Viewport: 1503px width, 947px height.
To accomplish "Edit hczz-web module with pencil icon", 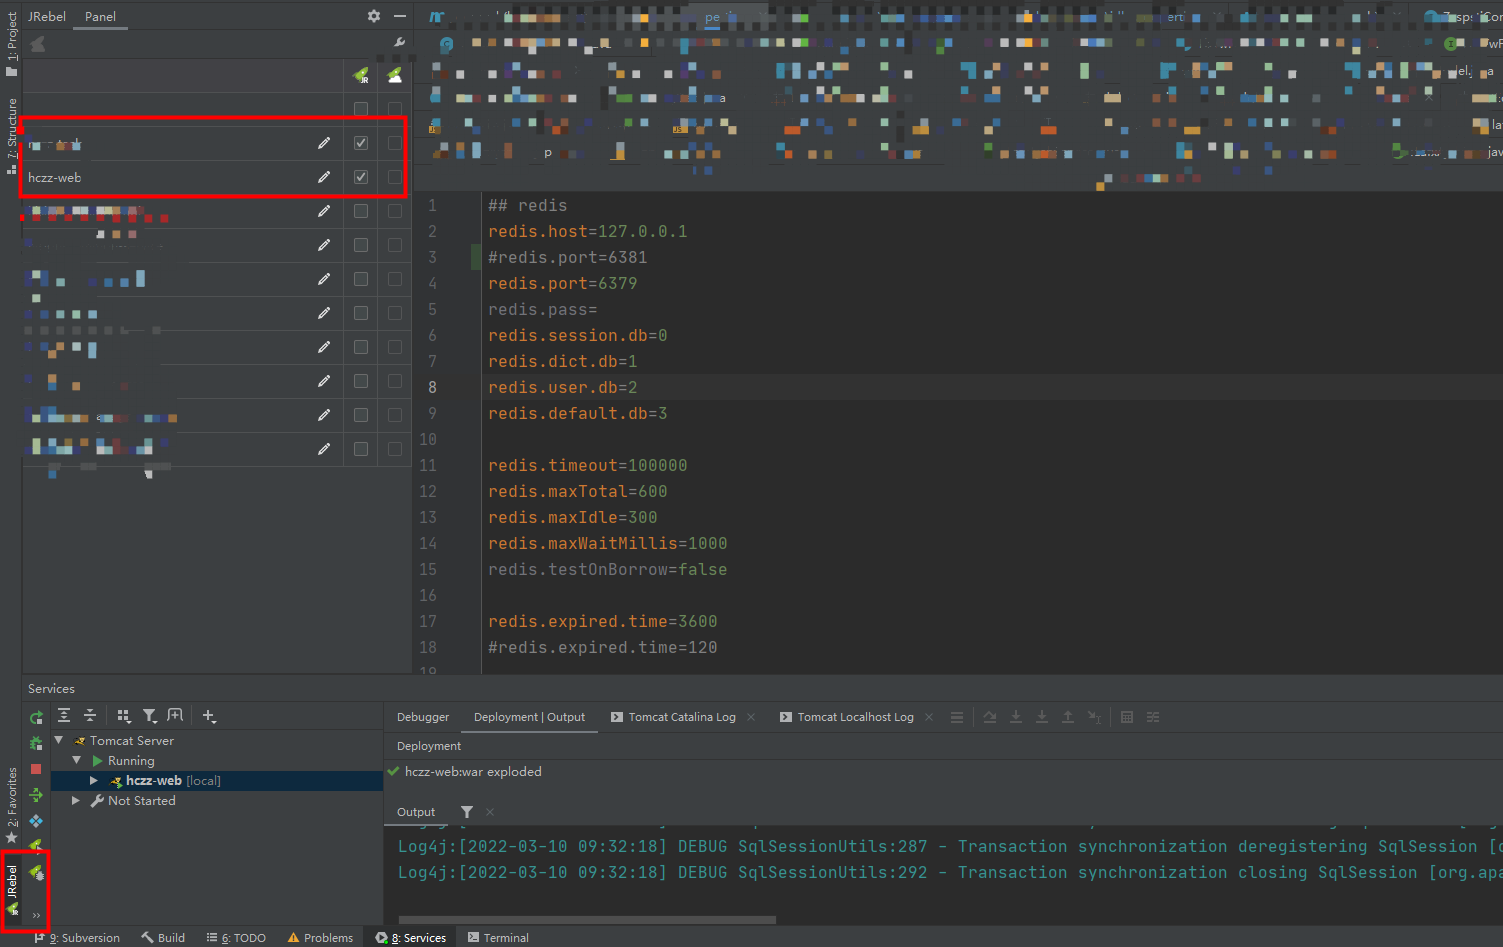I will point(324,177).
